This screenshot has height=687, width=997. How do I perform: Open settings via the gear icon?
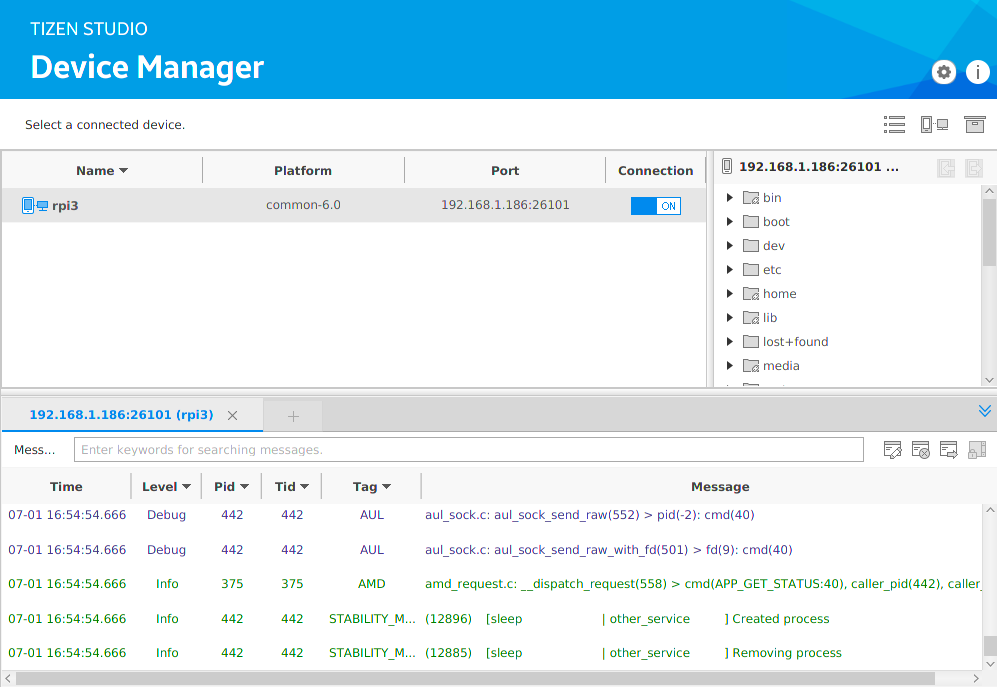(x=943, y=72)
